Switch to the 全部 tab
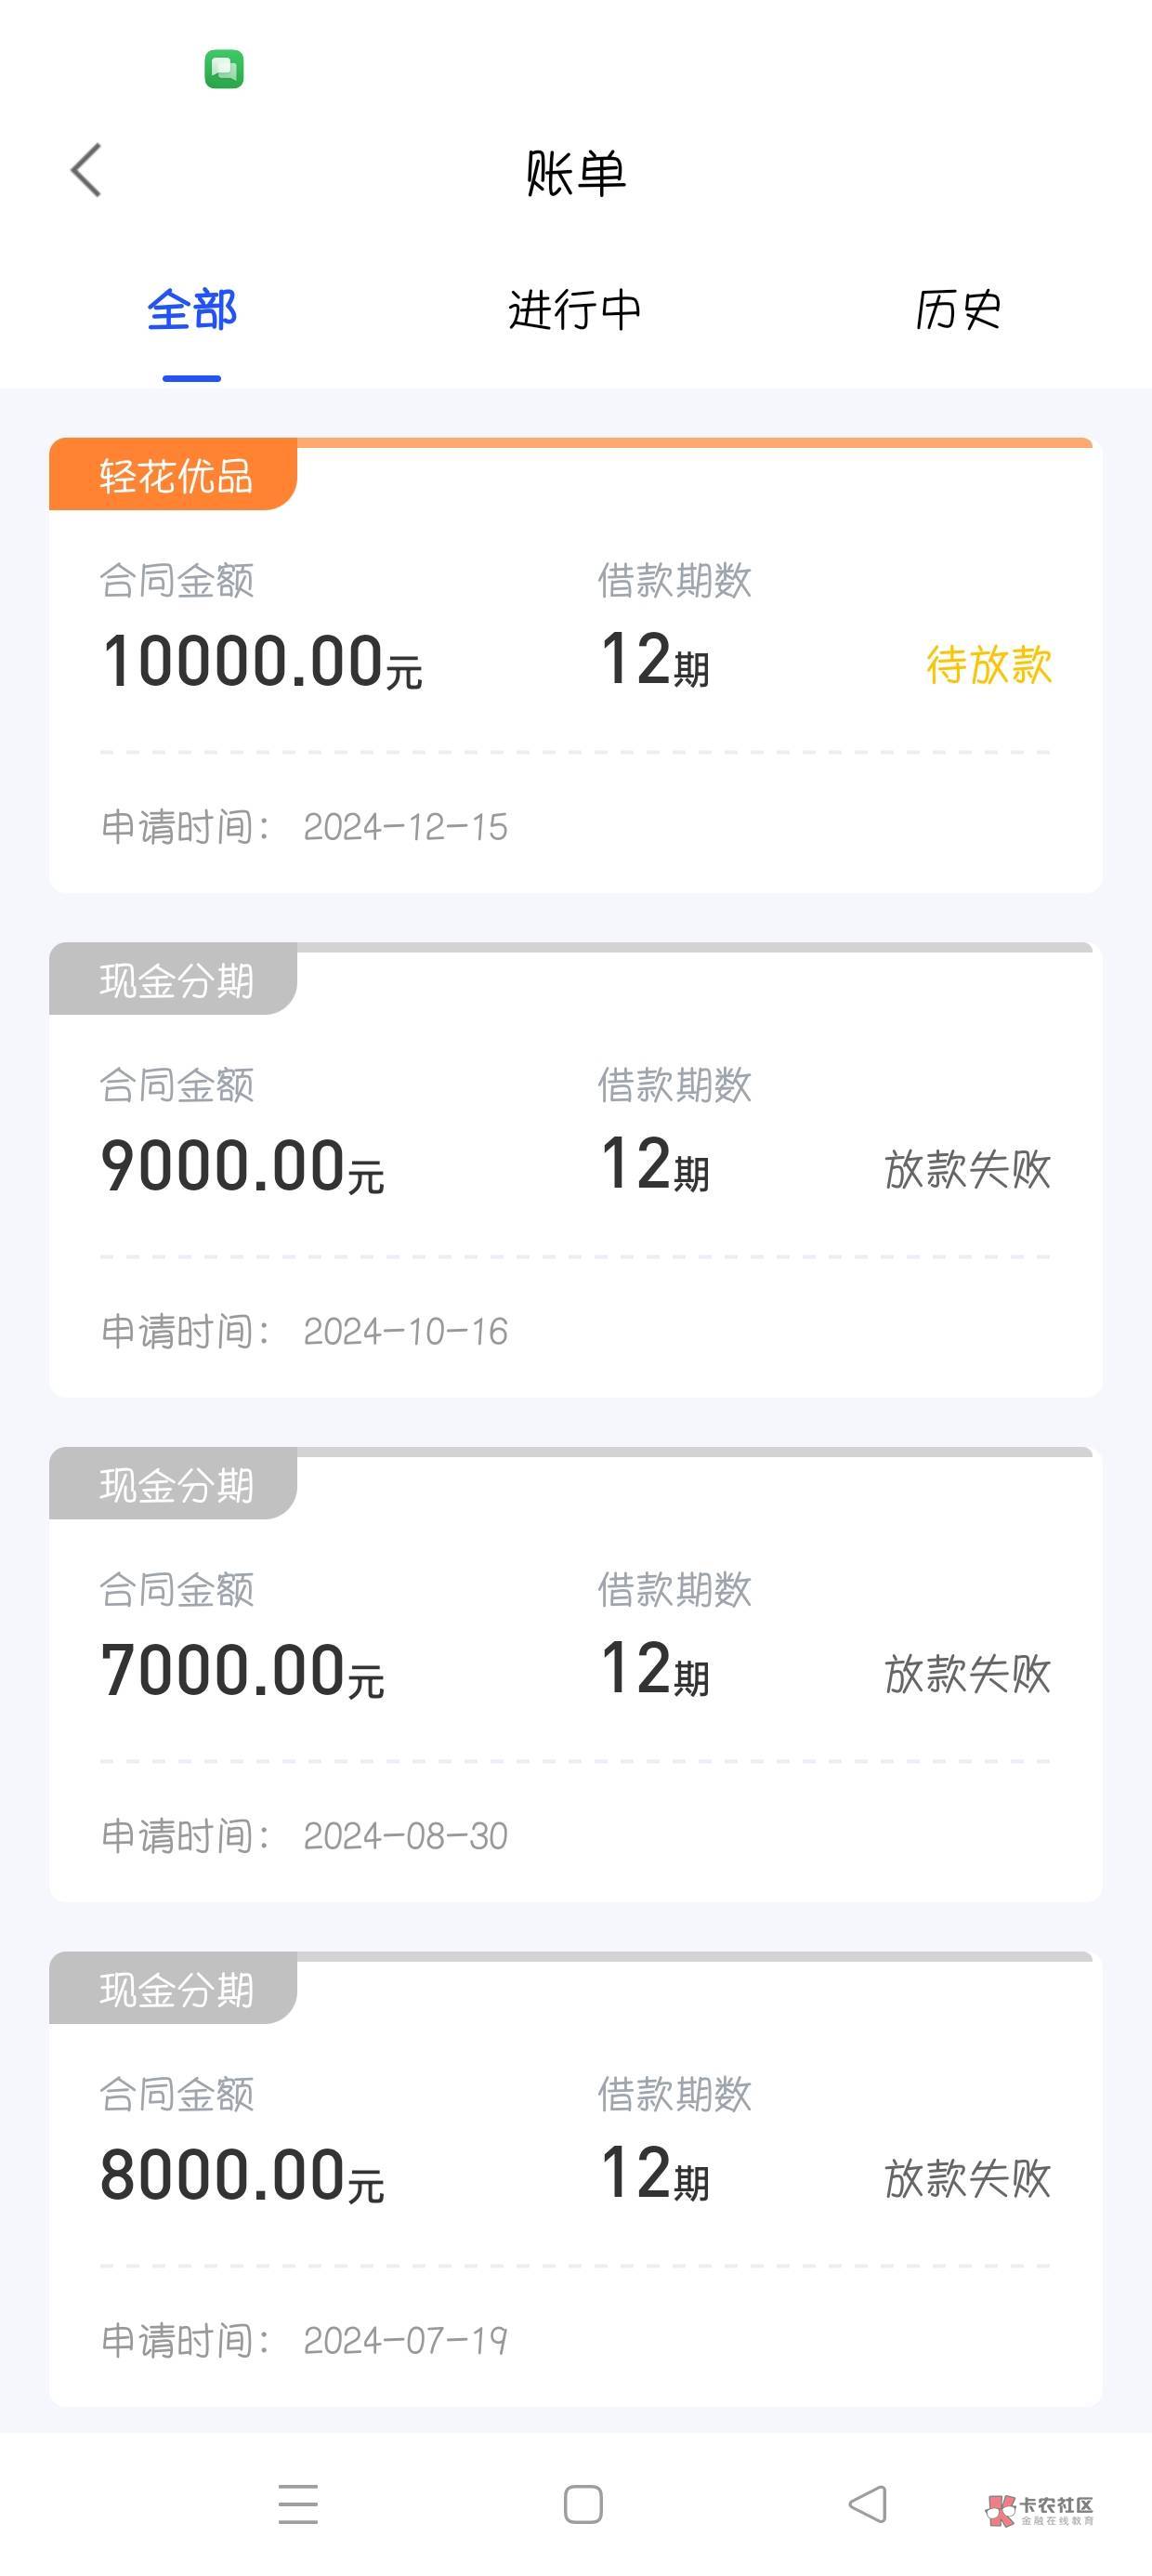 coord(192,310)
